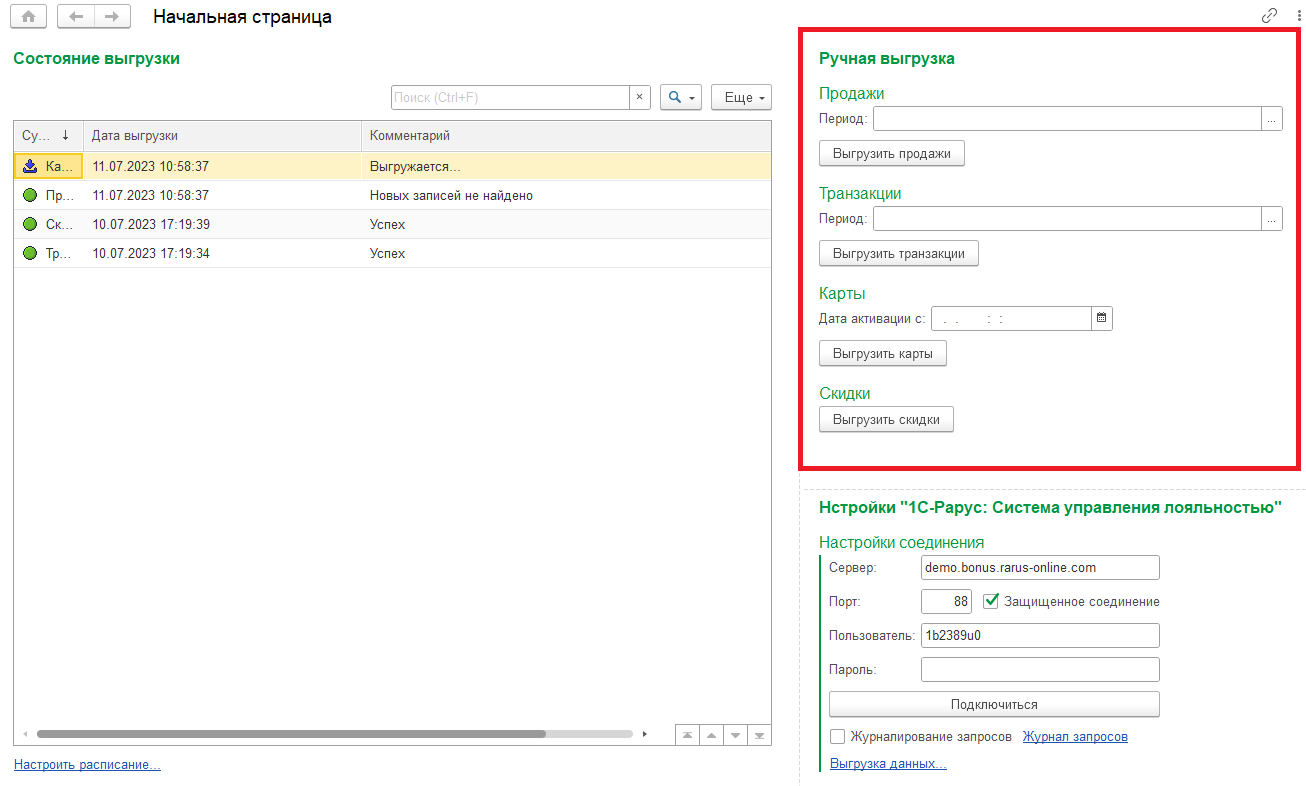Select date 10.07.2023 17:19:39

tap(222, 224)
